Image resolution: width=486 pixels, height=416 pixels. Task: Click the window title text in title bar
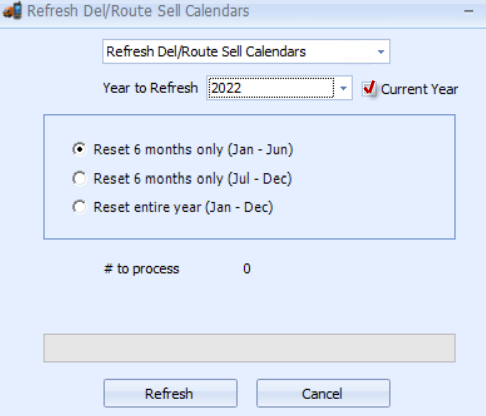(x=138, y=11)
